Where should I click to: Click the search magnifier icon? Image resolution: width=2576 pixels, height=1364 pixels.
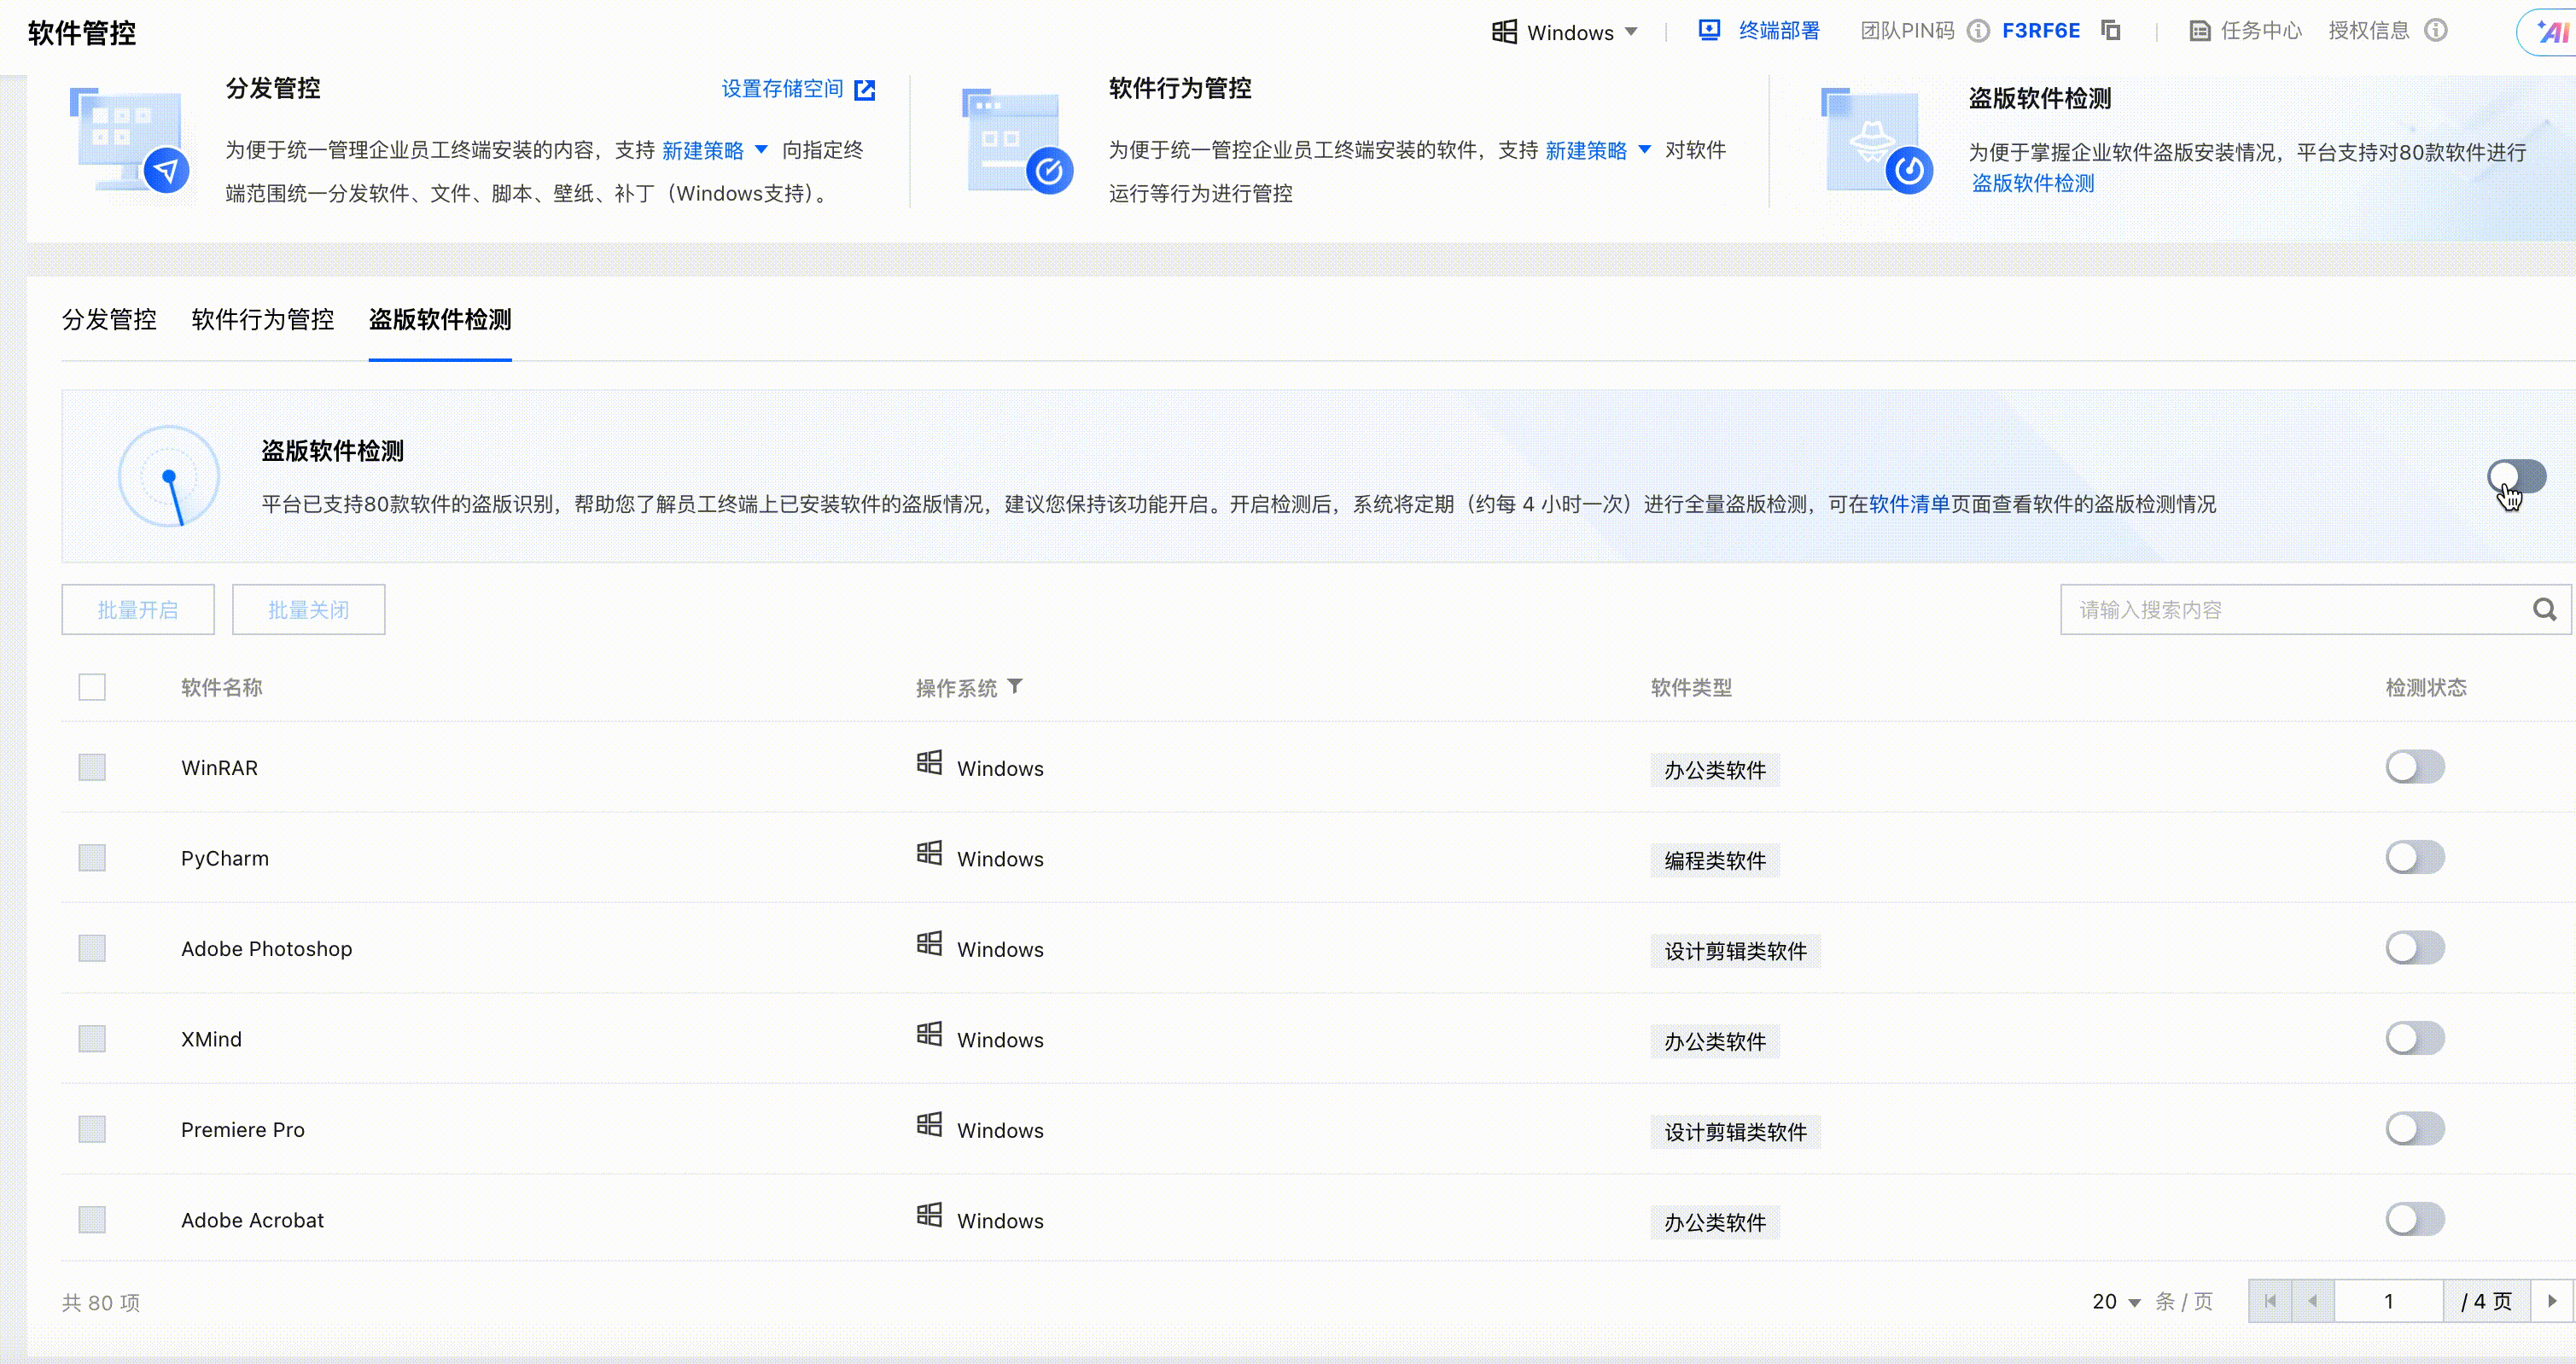[2544, 610]
